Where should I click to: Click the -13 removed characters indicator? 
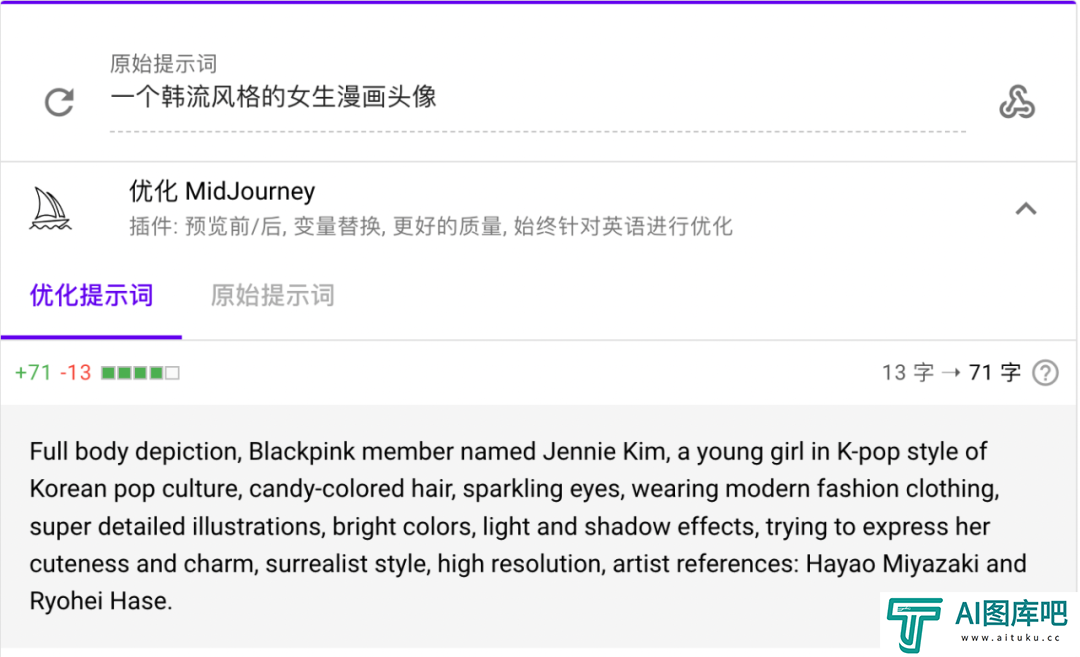click(x=75, y=373)
